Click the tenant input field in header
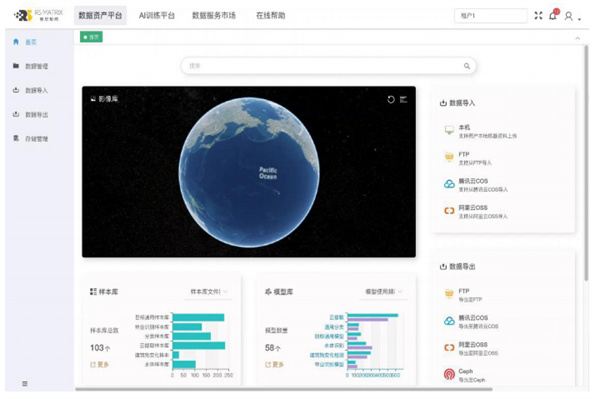The width and height of the screenshot is (600, 399). 491,16
